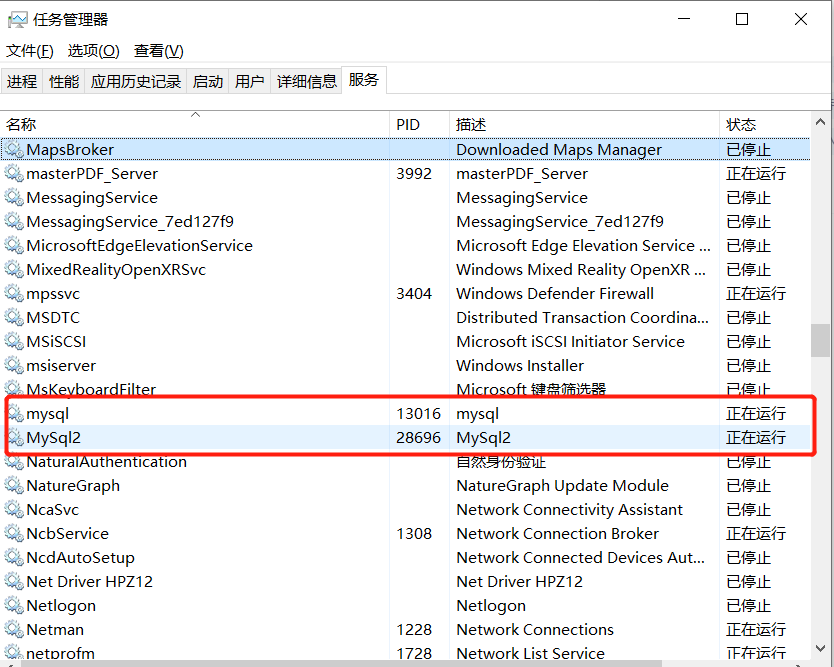Select the MySql2 service name
The width and height of the screenshot is (834, 667).
pyautogui.click(x=54, y=438)
